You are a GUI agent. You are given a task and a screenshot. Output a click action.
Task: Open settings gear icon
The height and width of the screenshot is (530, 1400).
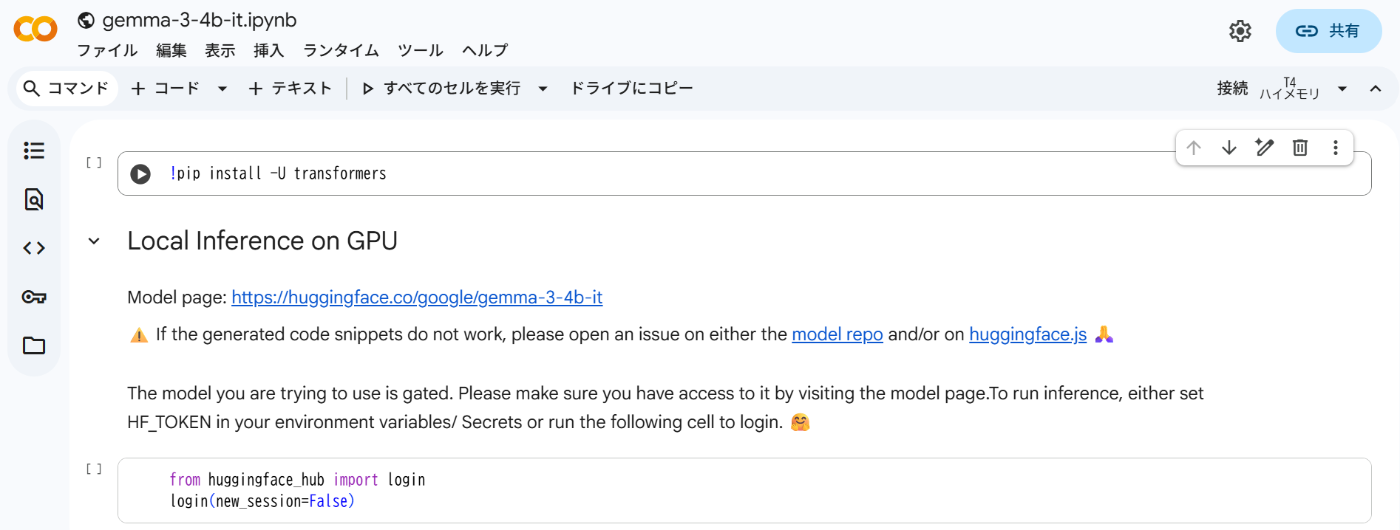pos(1240,31)
